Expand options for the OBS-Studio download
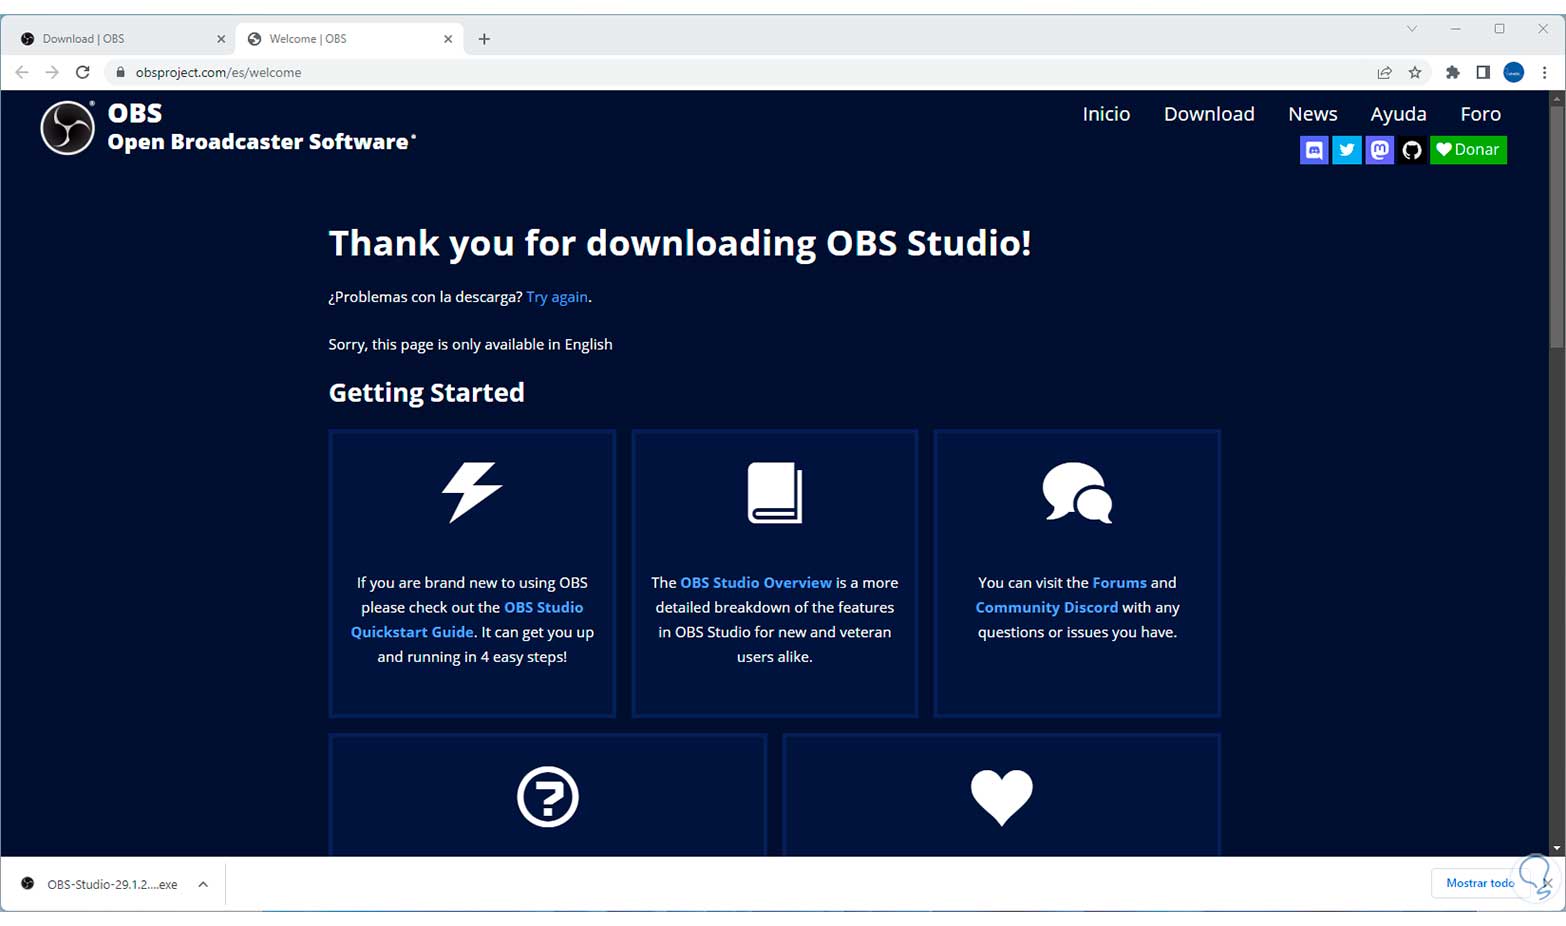Viewport: 1566px width, 926px height. [203, 884]
